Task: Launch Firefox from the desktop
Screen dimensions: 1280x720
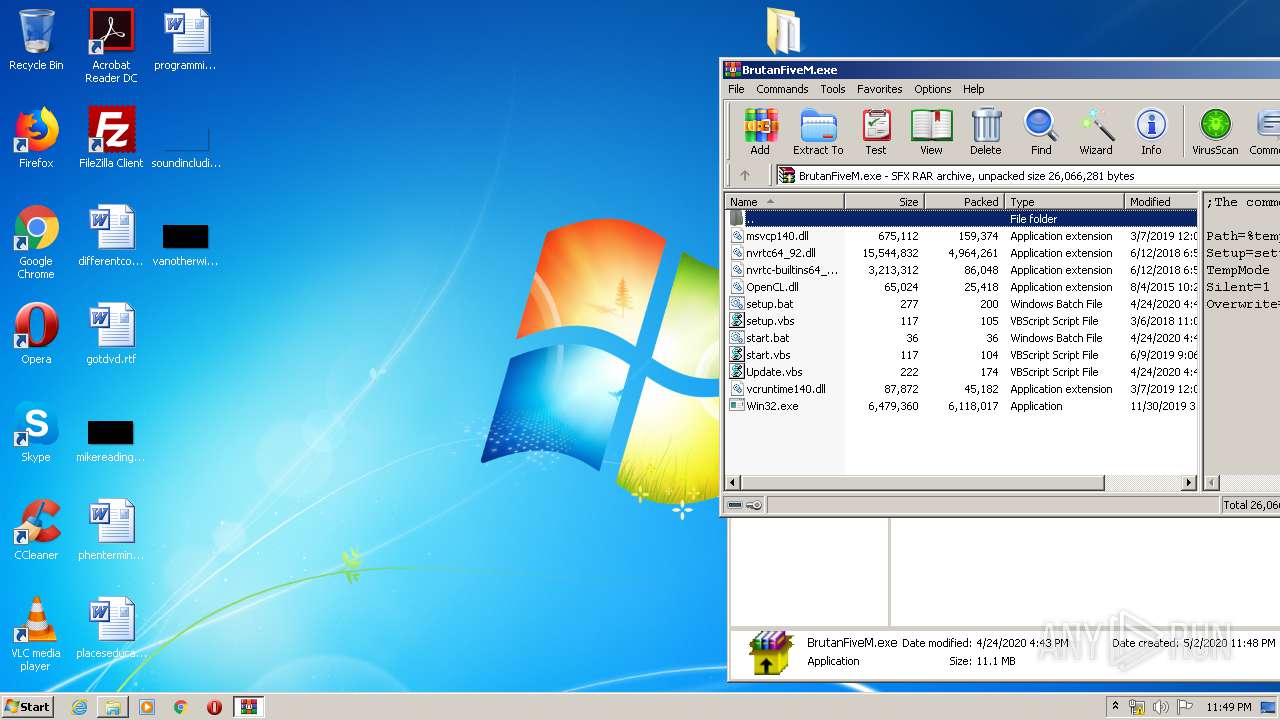Action: 36,138
